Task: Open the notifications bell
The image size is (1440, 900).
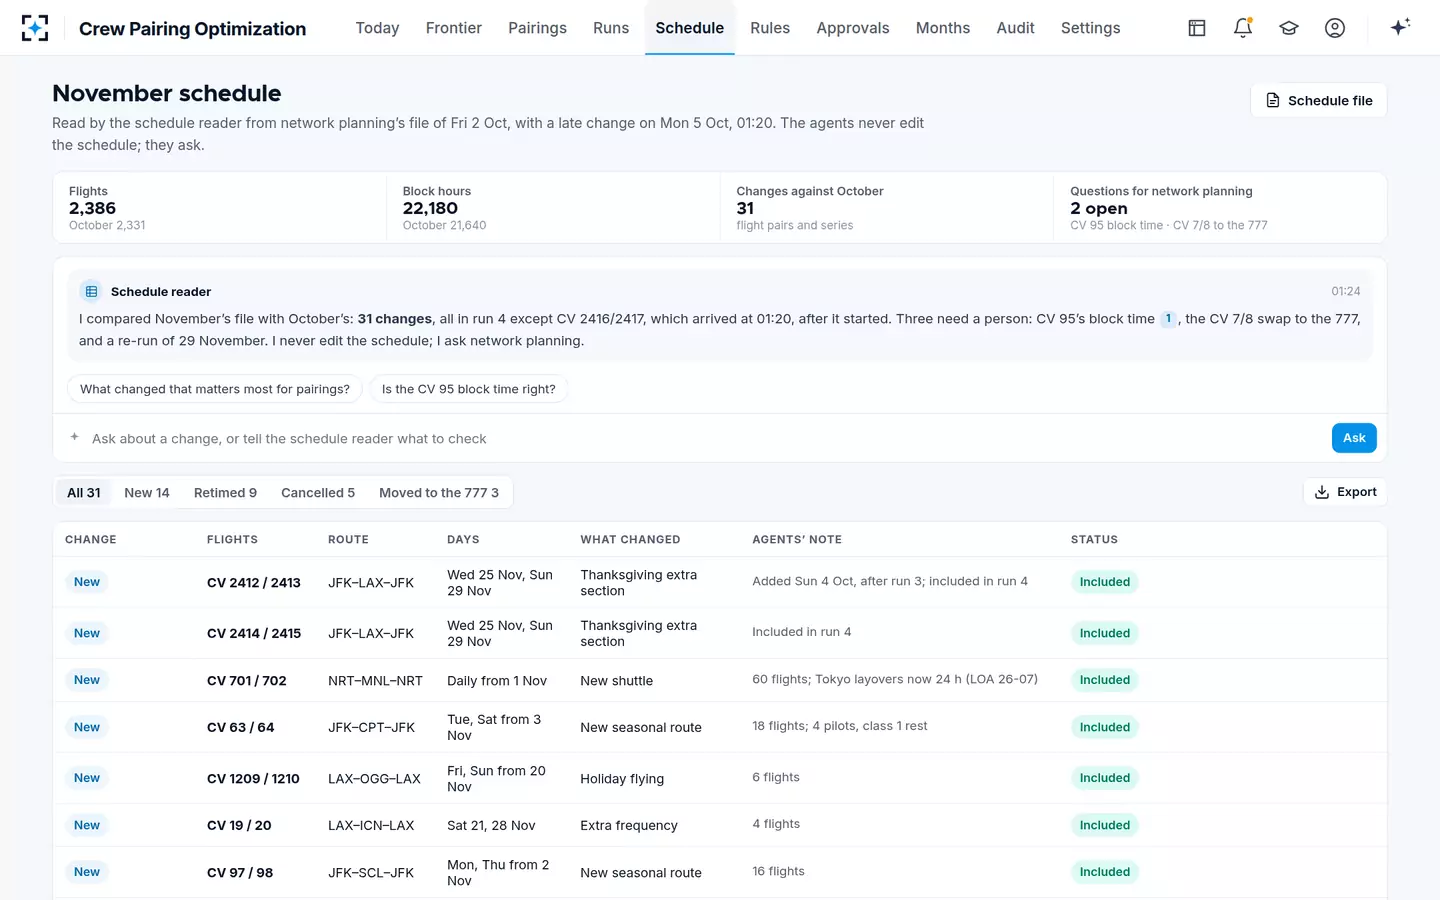Action: [1243, 28]
